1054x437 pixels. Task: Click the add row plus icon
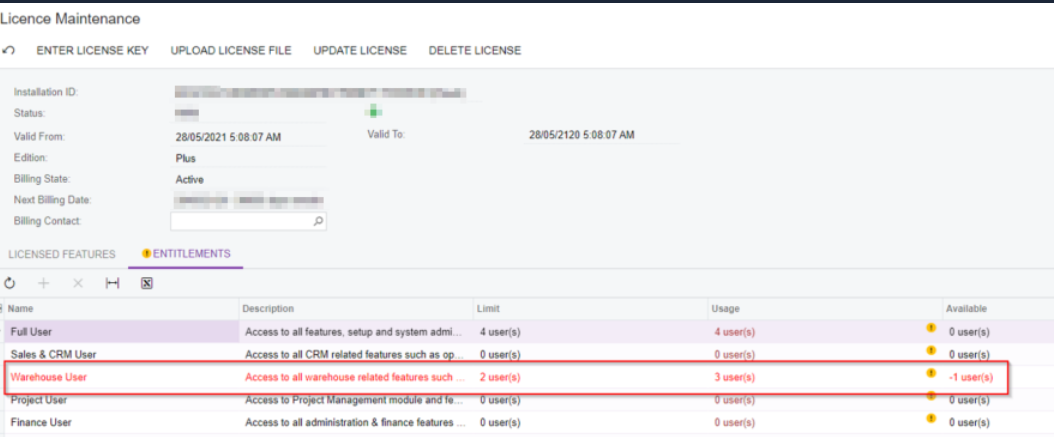(43, 284)
